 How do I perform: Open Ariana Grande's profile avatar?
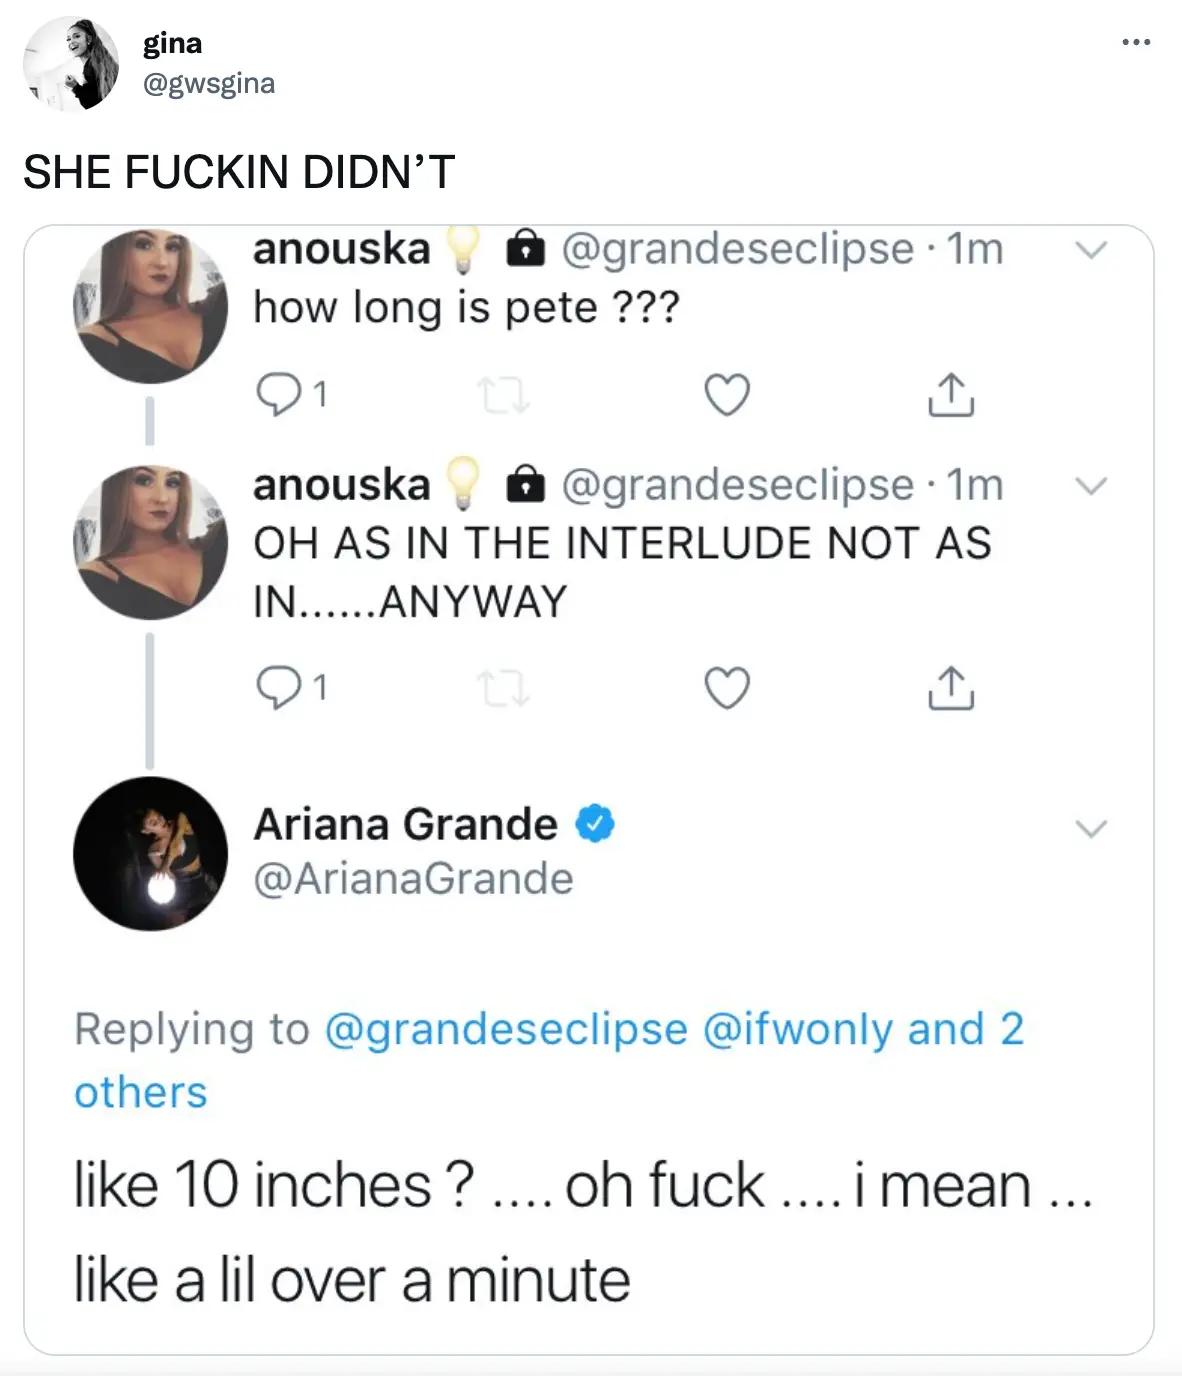(x=150, y=853)
